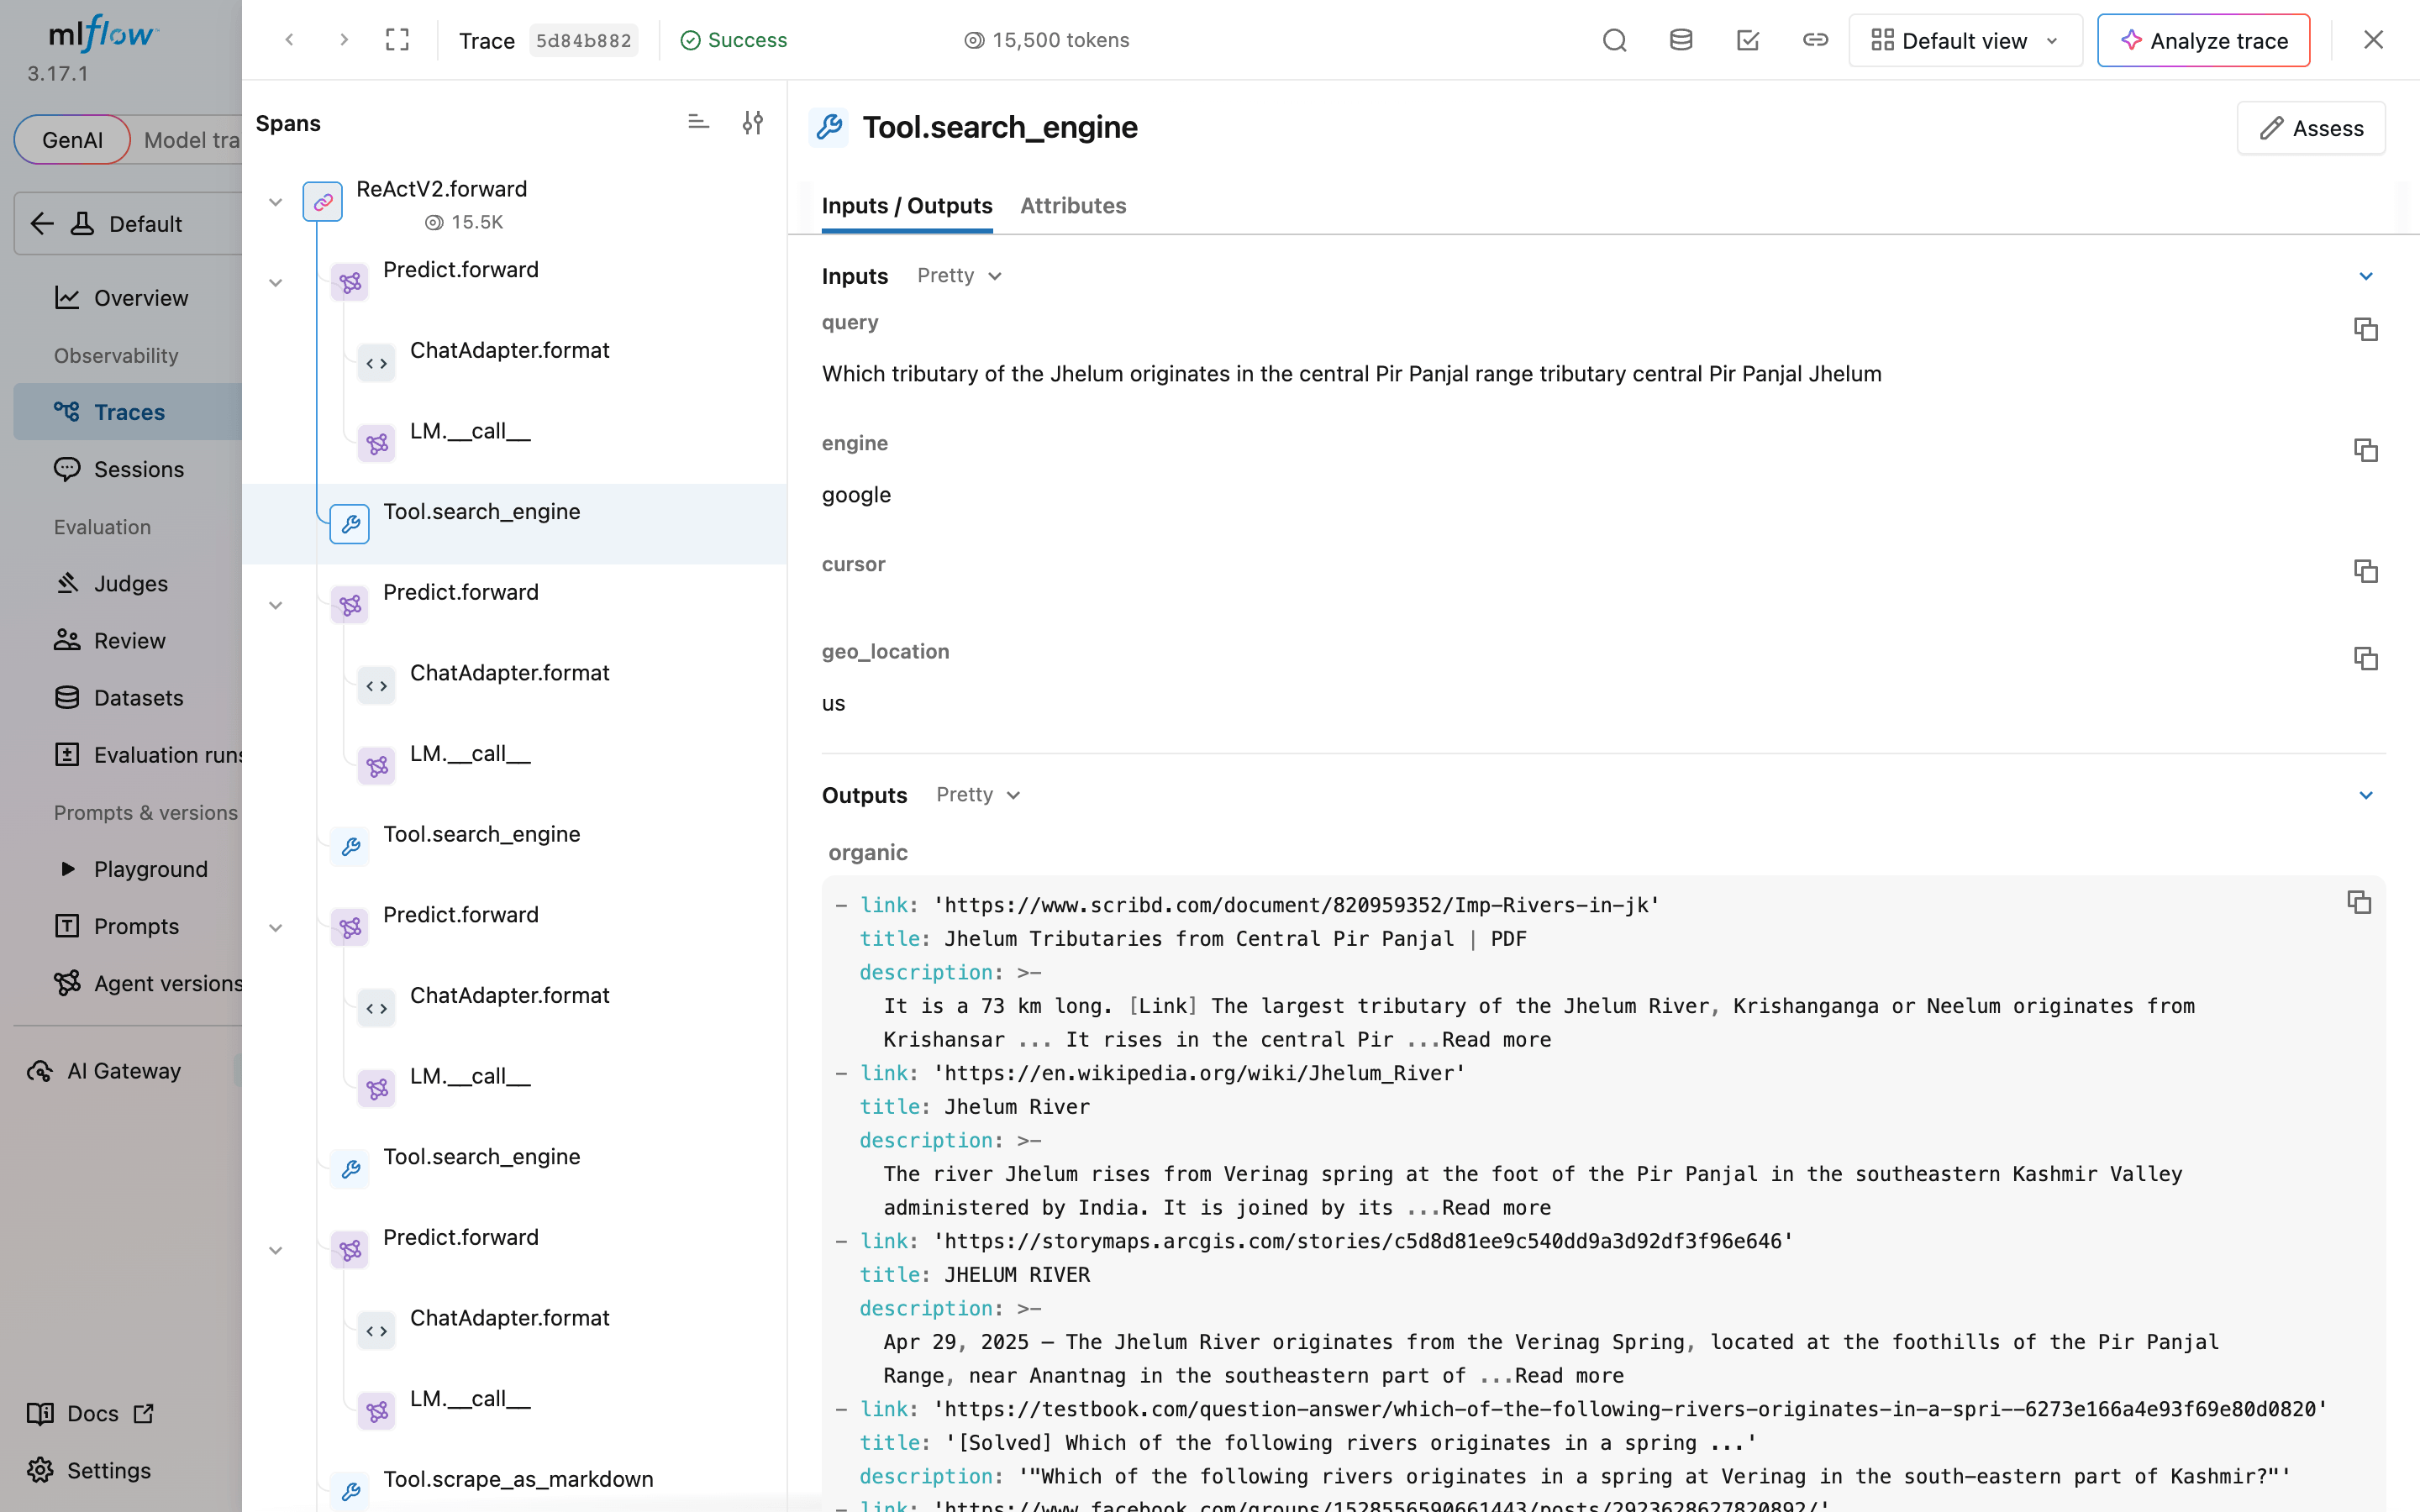Copy the cursor input value
Screen dimensions: 2420x1512
point(2365,571)
